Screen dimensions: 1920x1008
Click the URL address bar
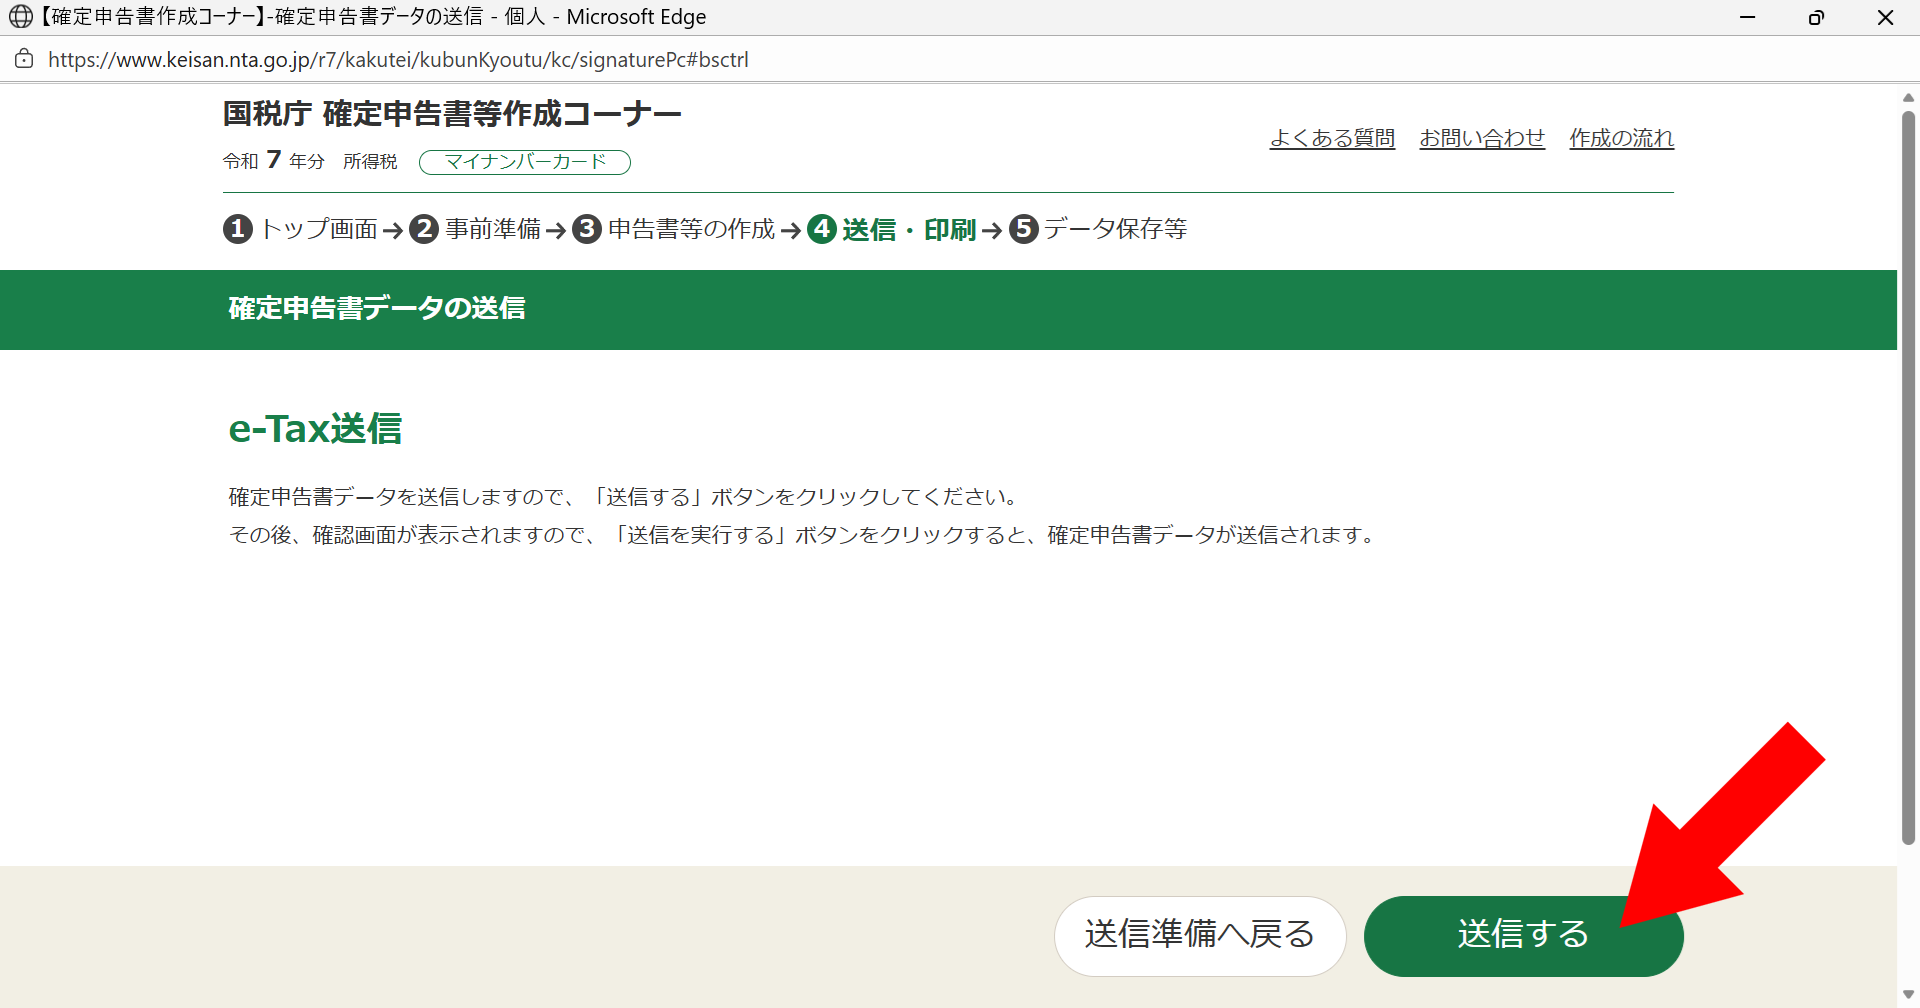pos(398,60)
